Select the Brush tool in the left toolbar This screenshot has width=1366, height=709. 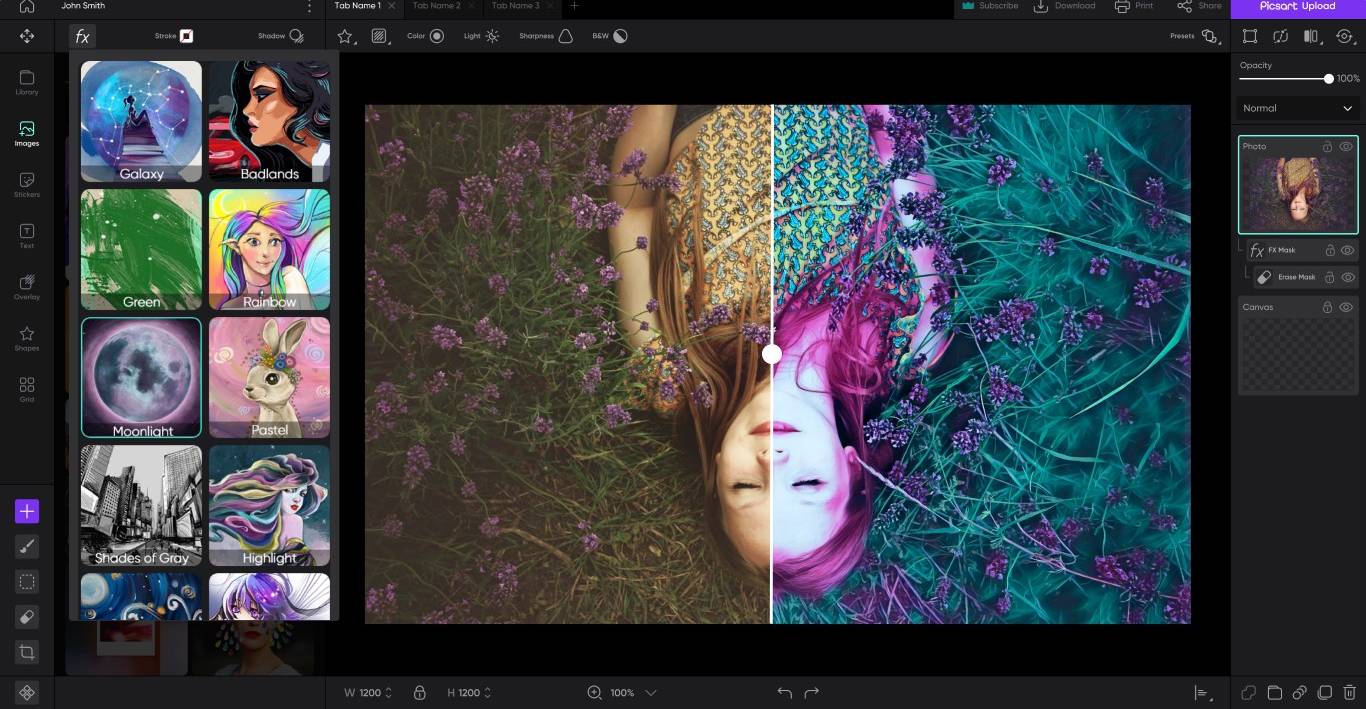(27, 546)
